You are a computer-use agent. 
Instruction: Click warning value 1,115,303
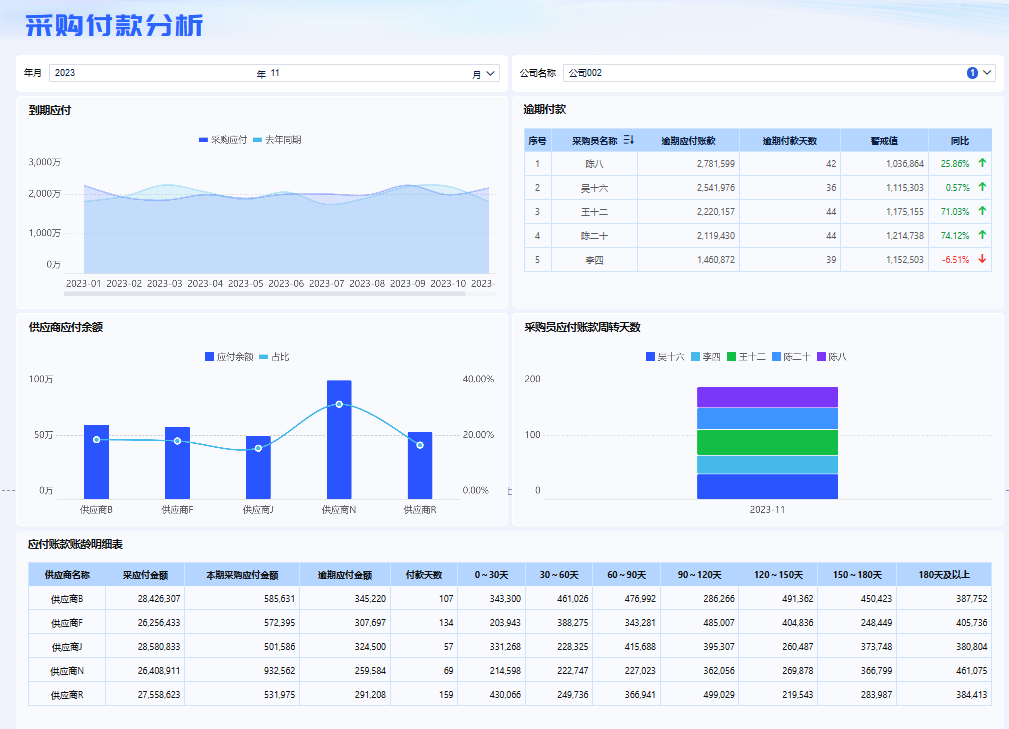click(905, 187)
